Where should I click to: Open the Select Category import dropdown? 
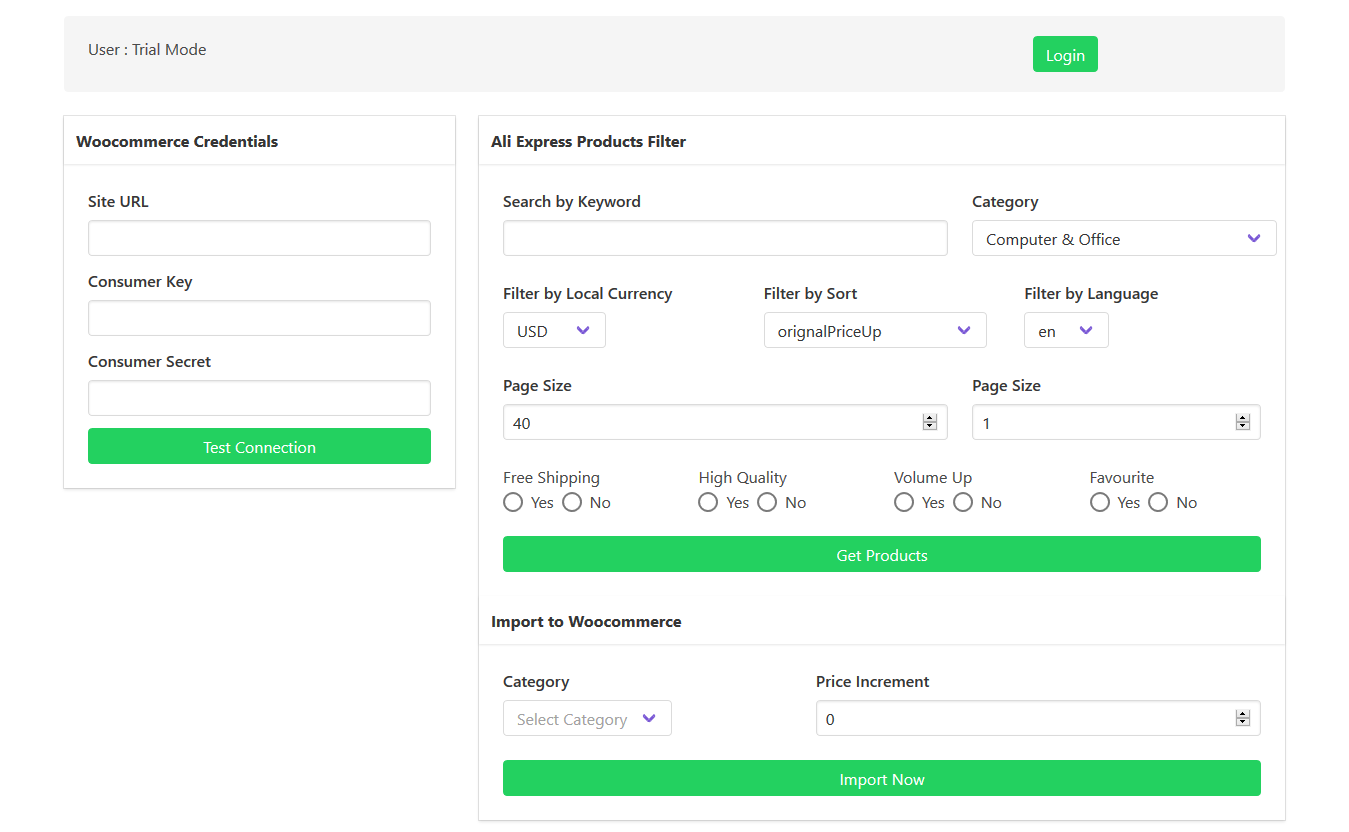point(587,718)
